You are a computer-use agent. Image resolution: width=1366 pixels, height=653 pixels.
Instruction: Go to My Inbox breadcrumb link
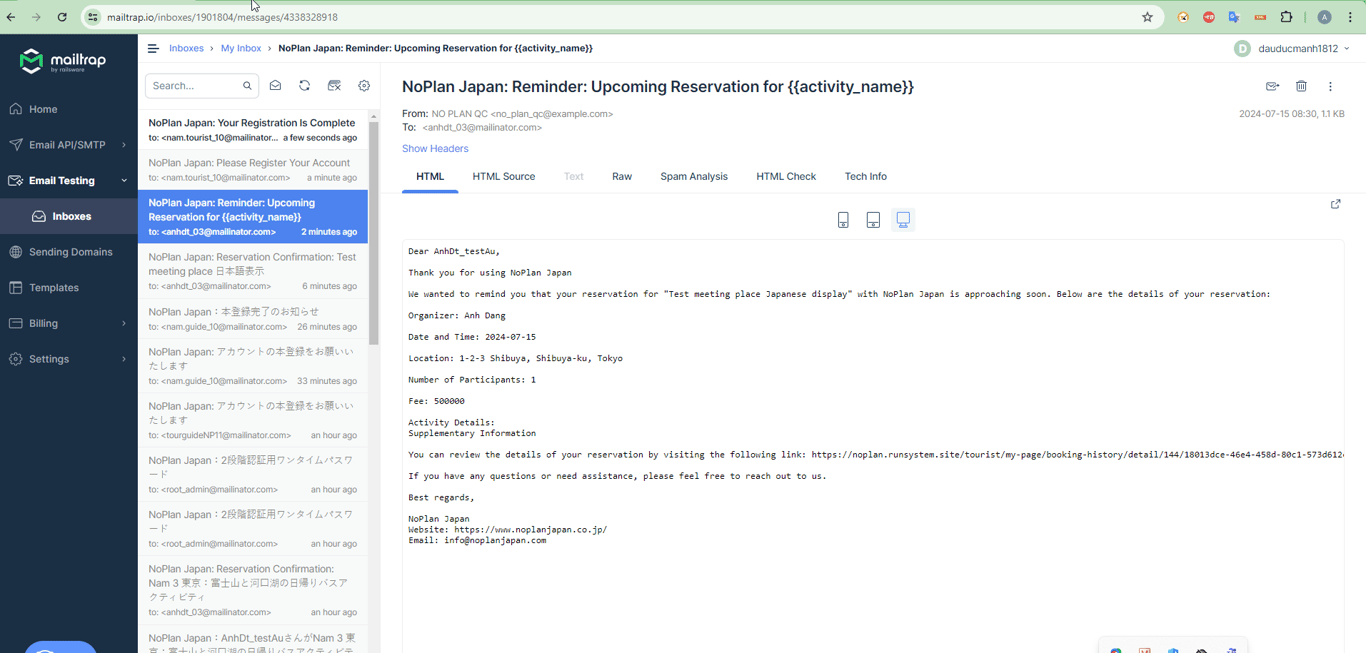(x=241, y=48)
